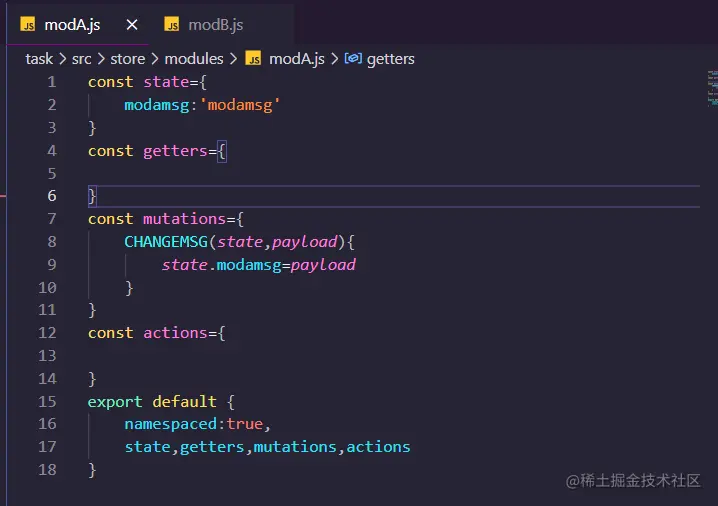Click 'modamsg' property key on line 2
Viewport: 718px width, 506px height.
tap(157, 105)
